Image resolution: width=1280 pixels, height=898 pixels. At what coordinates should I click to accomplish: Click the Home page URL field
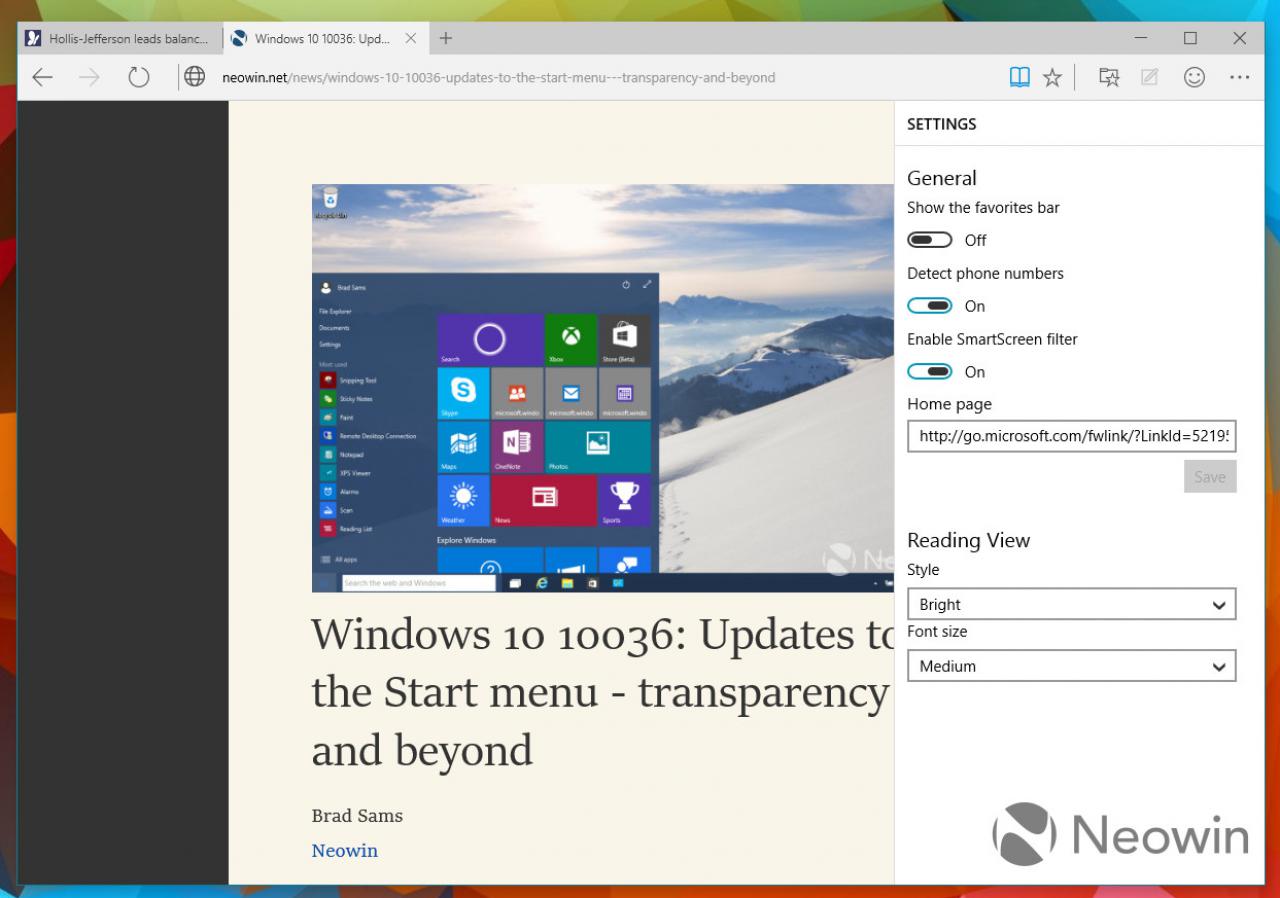[x=1072, y=436]
